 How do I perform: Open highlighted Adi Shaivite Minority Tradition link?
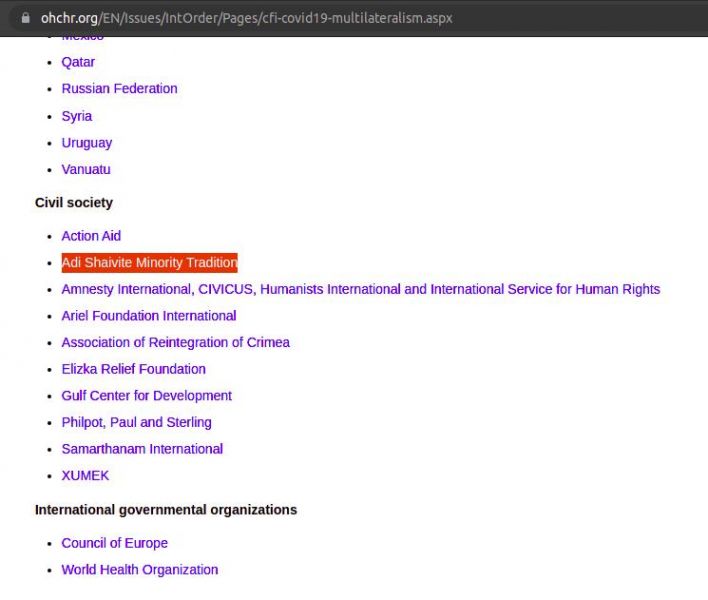coord(149,262)
